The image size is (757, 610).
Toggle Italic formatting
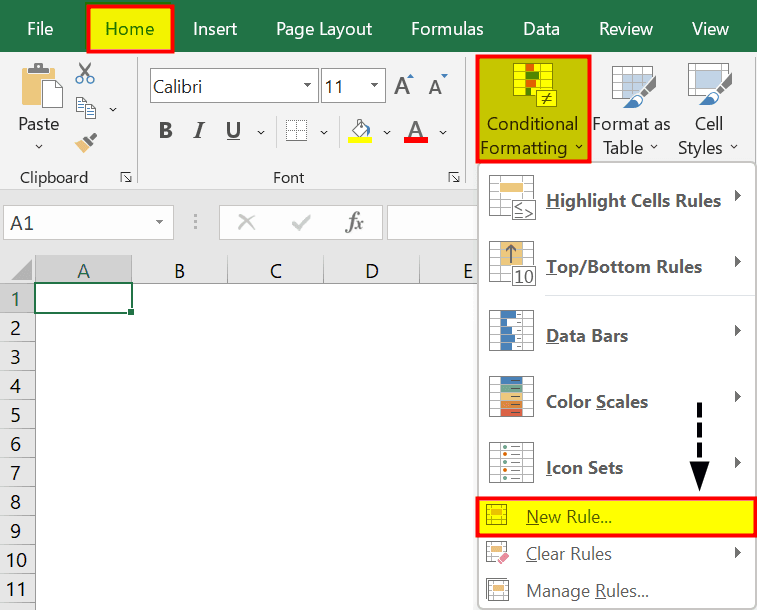click(198, 130)
